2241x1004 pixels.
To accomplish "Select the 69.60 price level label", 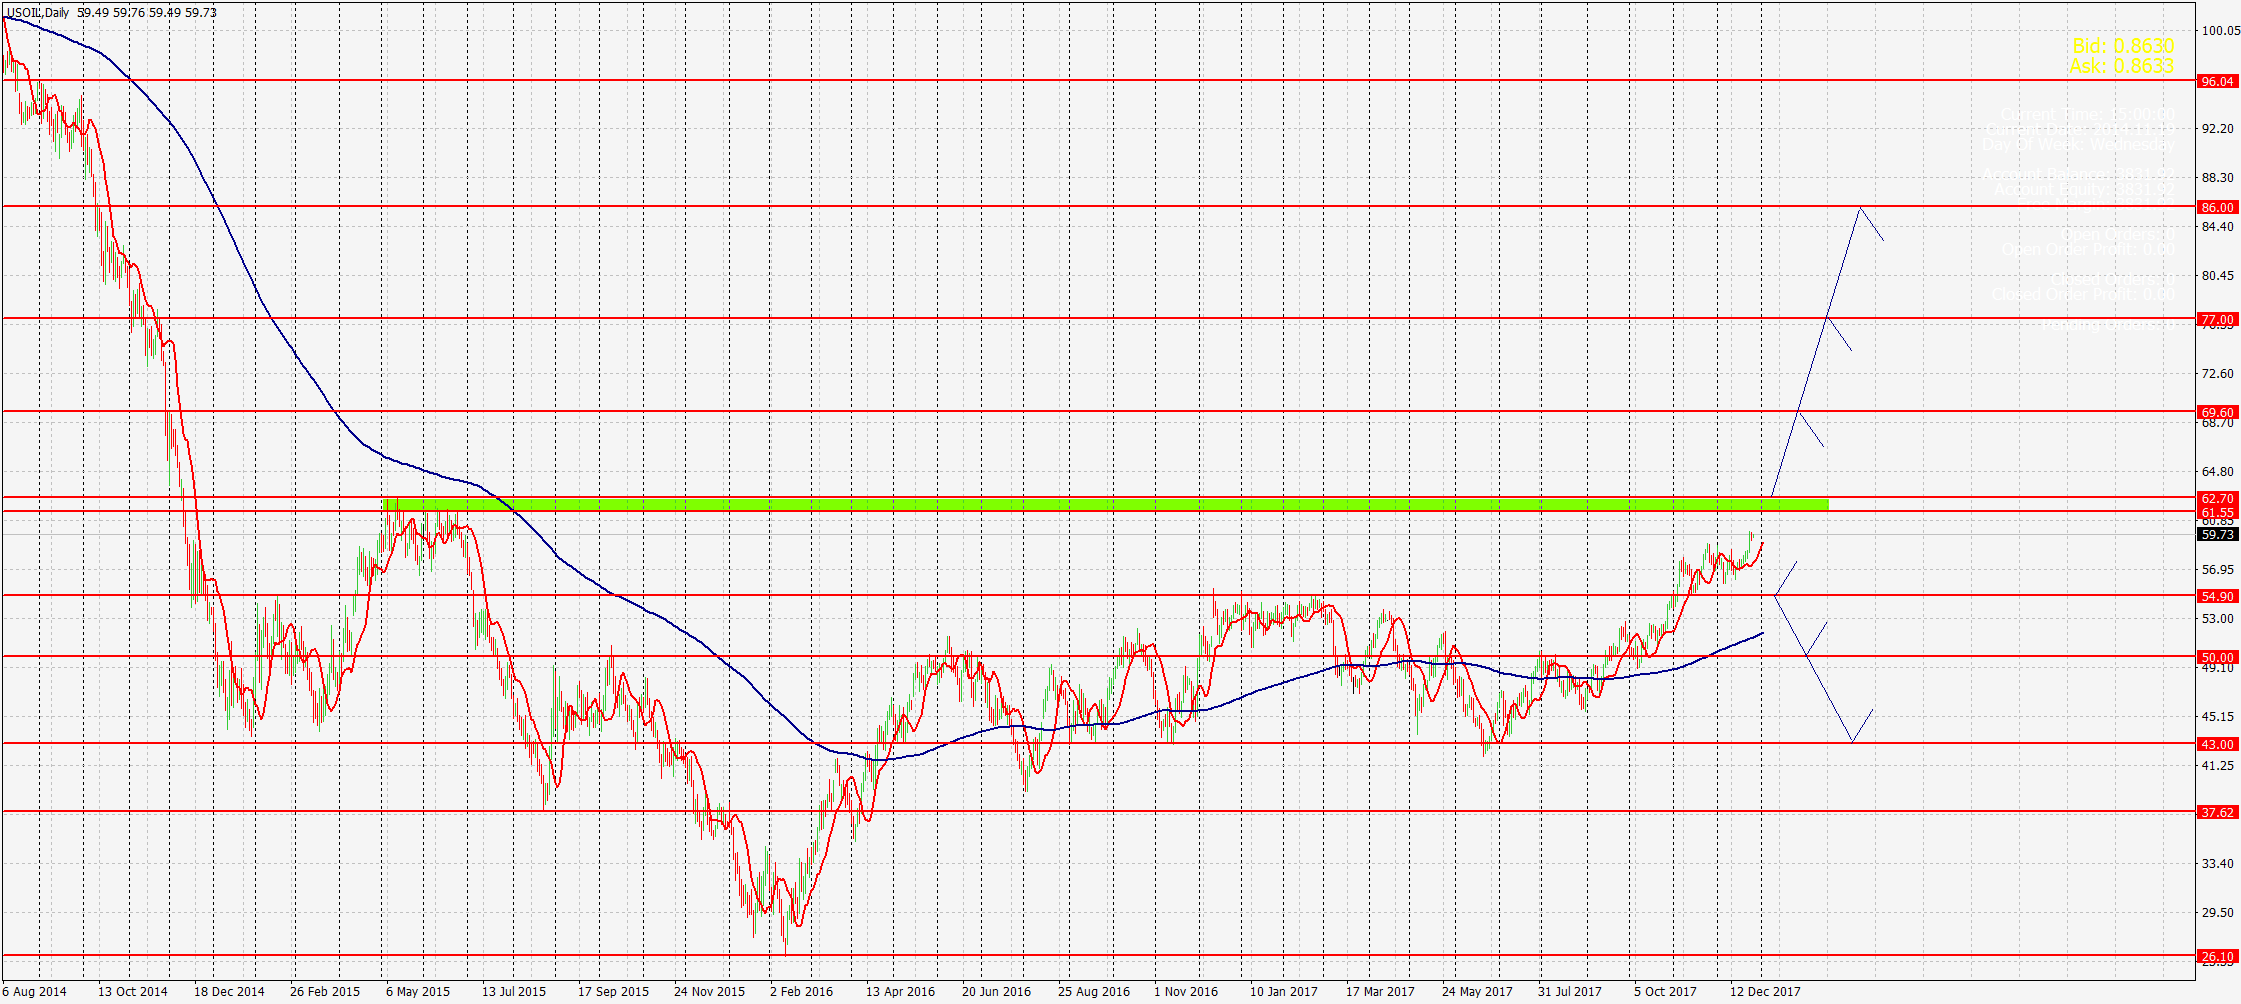I will (x=2216, y=412).
